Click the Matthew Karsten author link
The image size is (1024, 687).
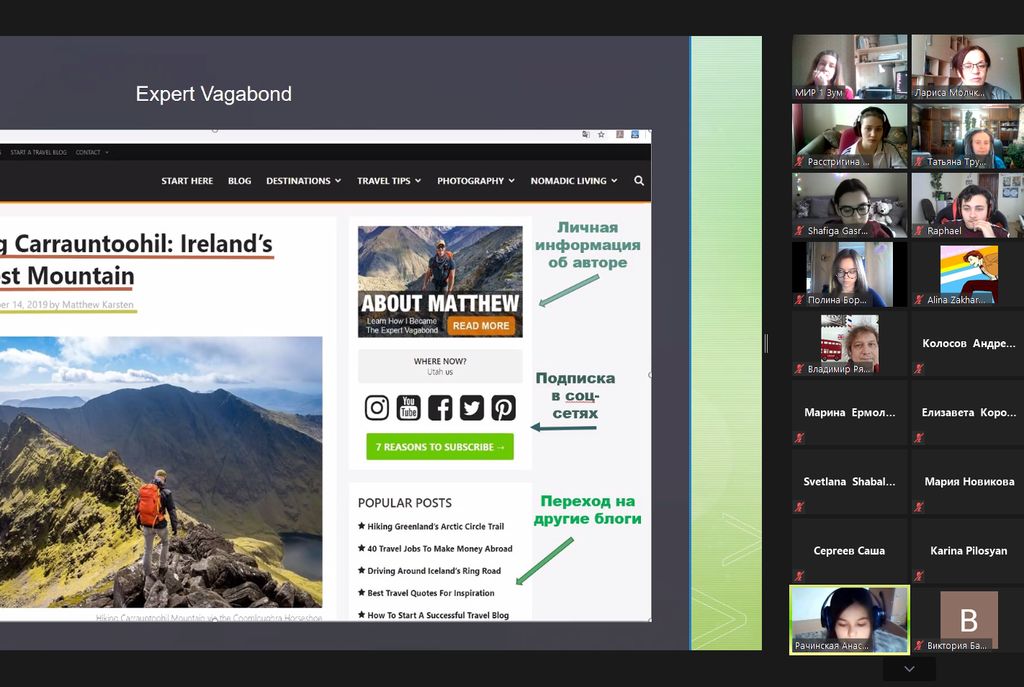click(x=97, y=304)
